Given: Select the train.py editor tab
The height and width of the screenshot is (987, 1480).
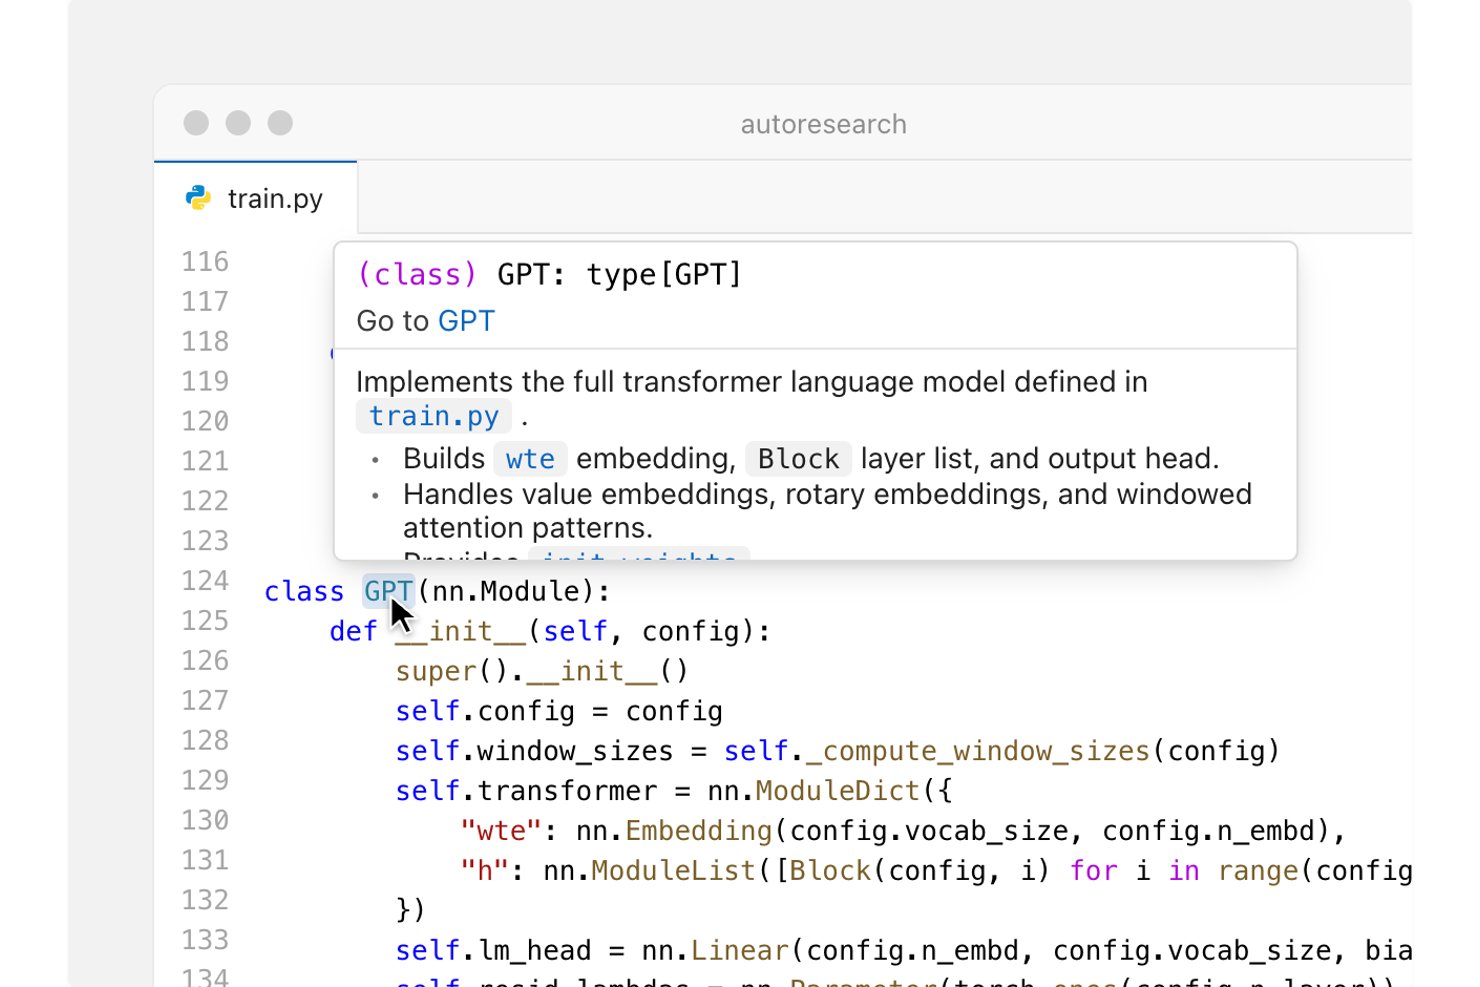Looking at the screenshot, I should click(255, 198).
